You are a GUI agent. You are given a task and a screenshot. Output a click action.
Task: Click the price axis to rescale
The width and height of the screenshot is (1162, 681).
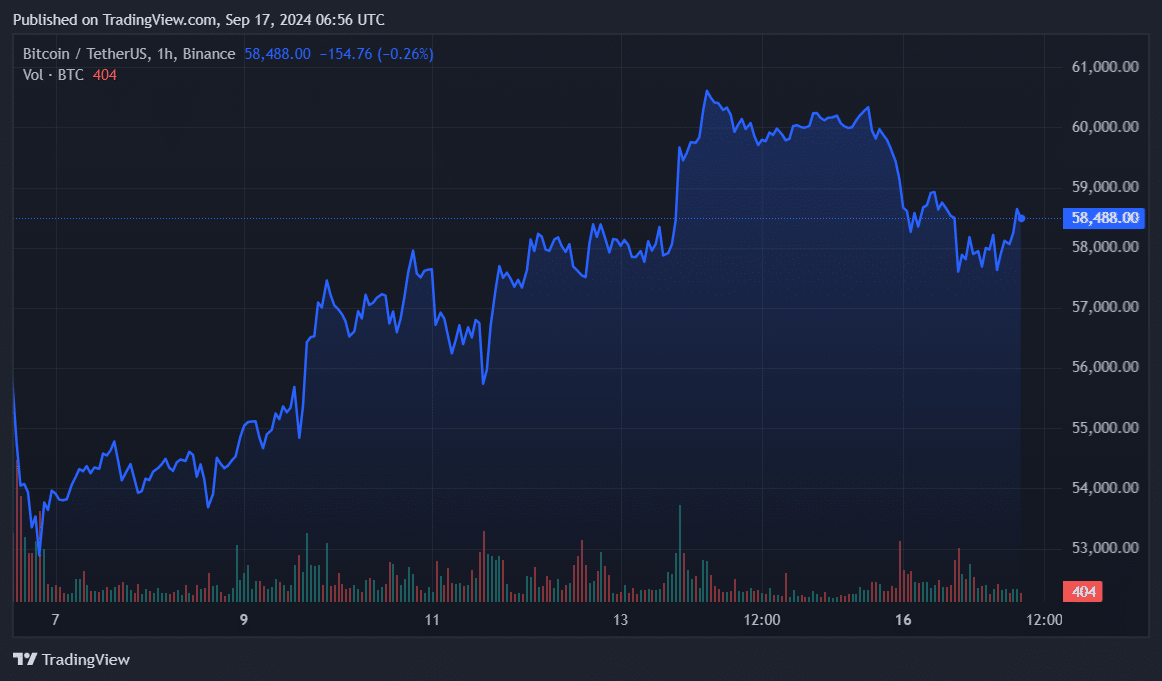tap(1100, 400)
